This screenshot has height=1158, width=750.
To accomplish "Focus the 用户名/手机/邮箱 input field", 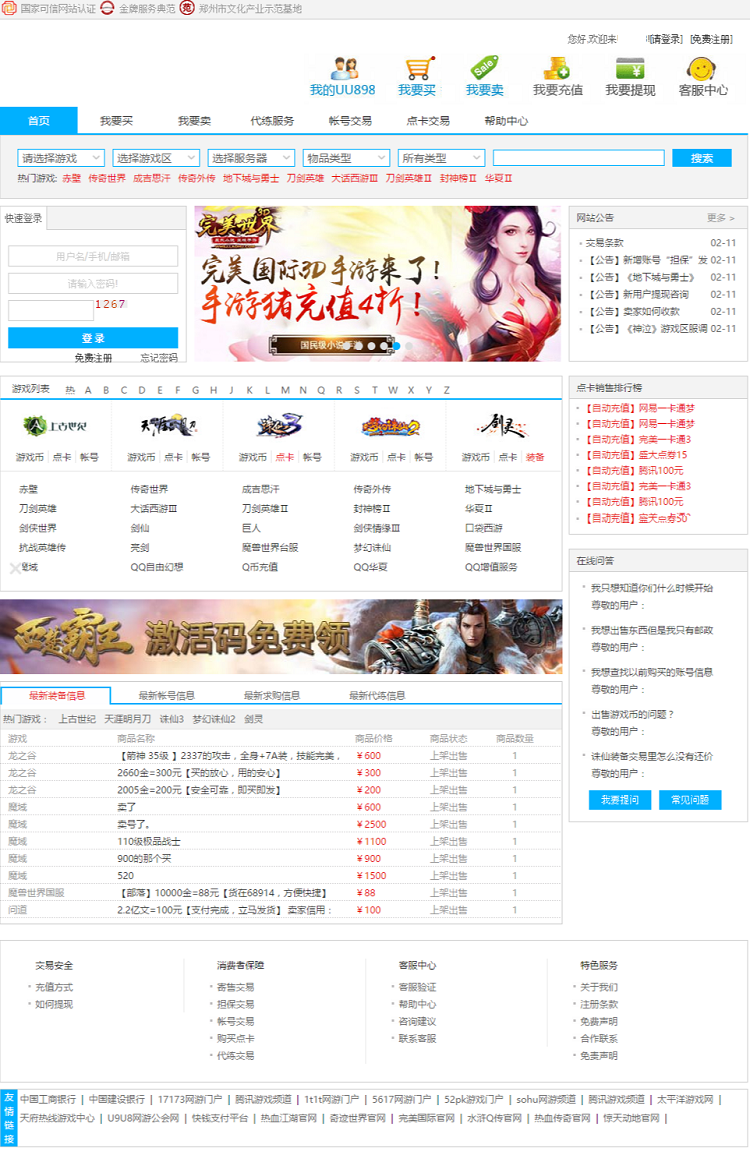I will 93,256.
